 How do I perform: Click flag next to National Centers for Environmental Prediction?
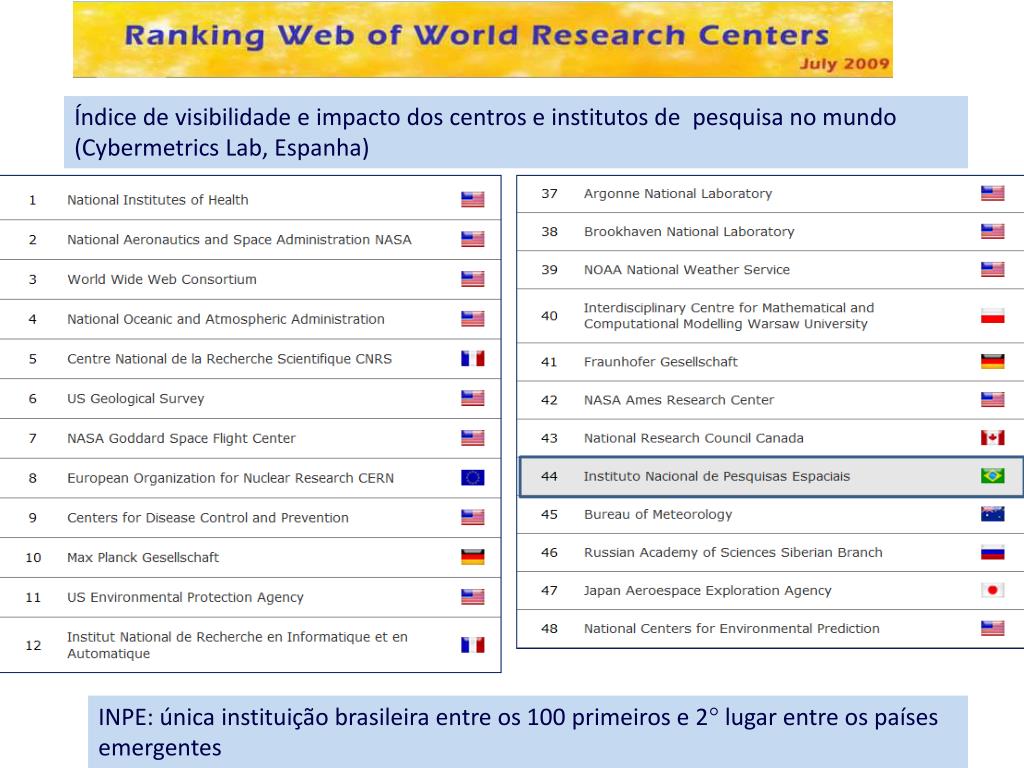click(992, 628)
